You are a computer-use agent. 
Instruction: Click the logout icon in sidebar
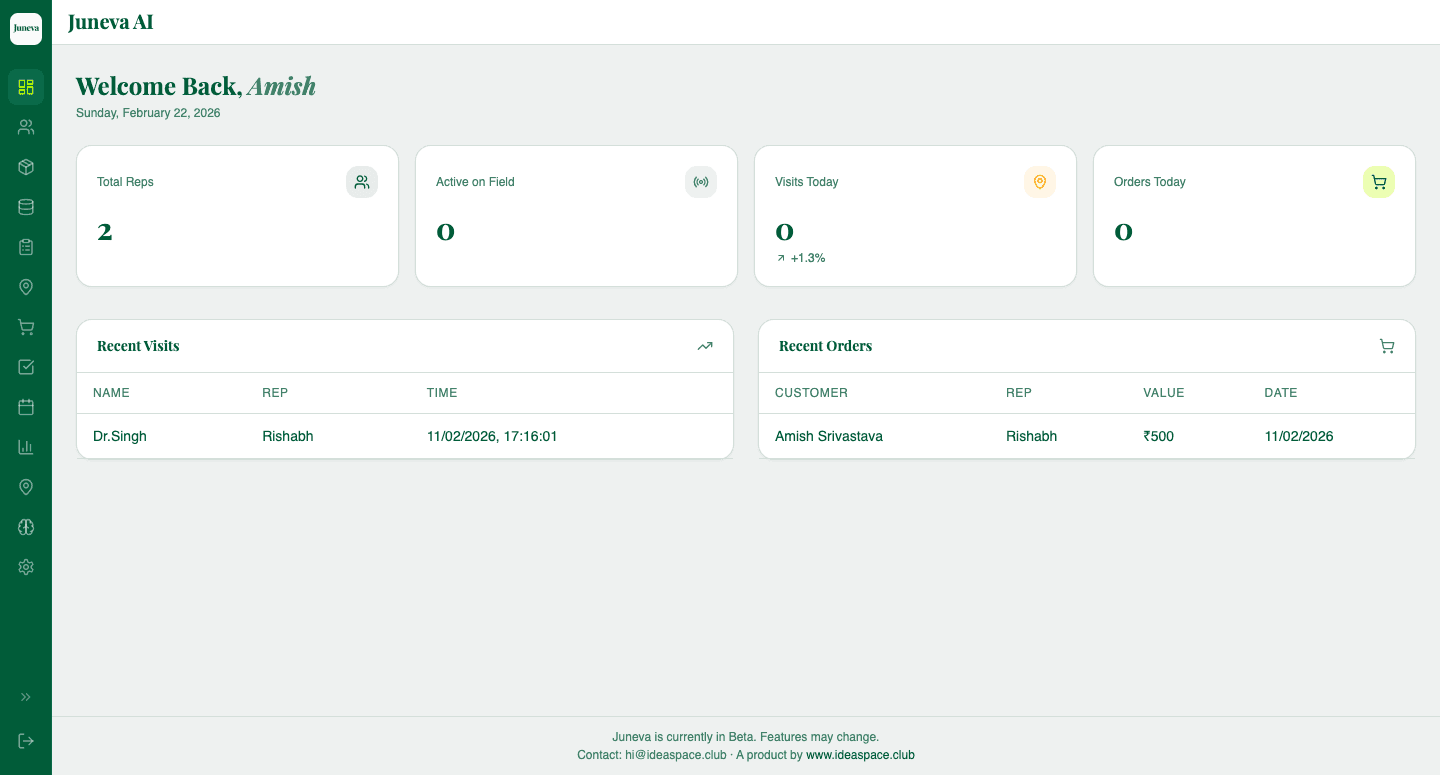26,741
